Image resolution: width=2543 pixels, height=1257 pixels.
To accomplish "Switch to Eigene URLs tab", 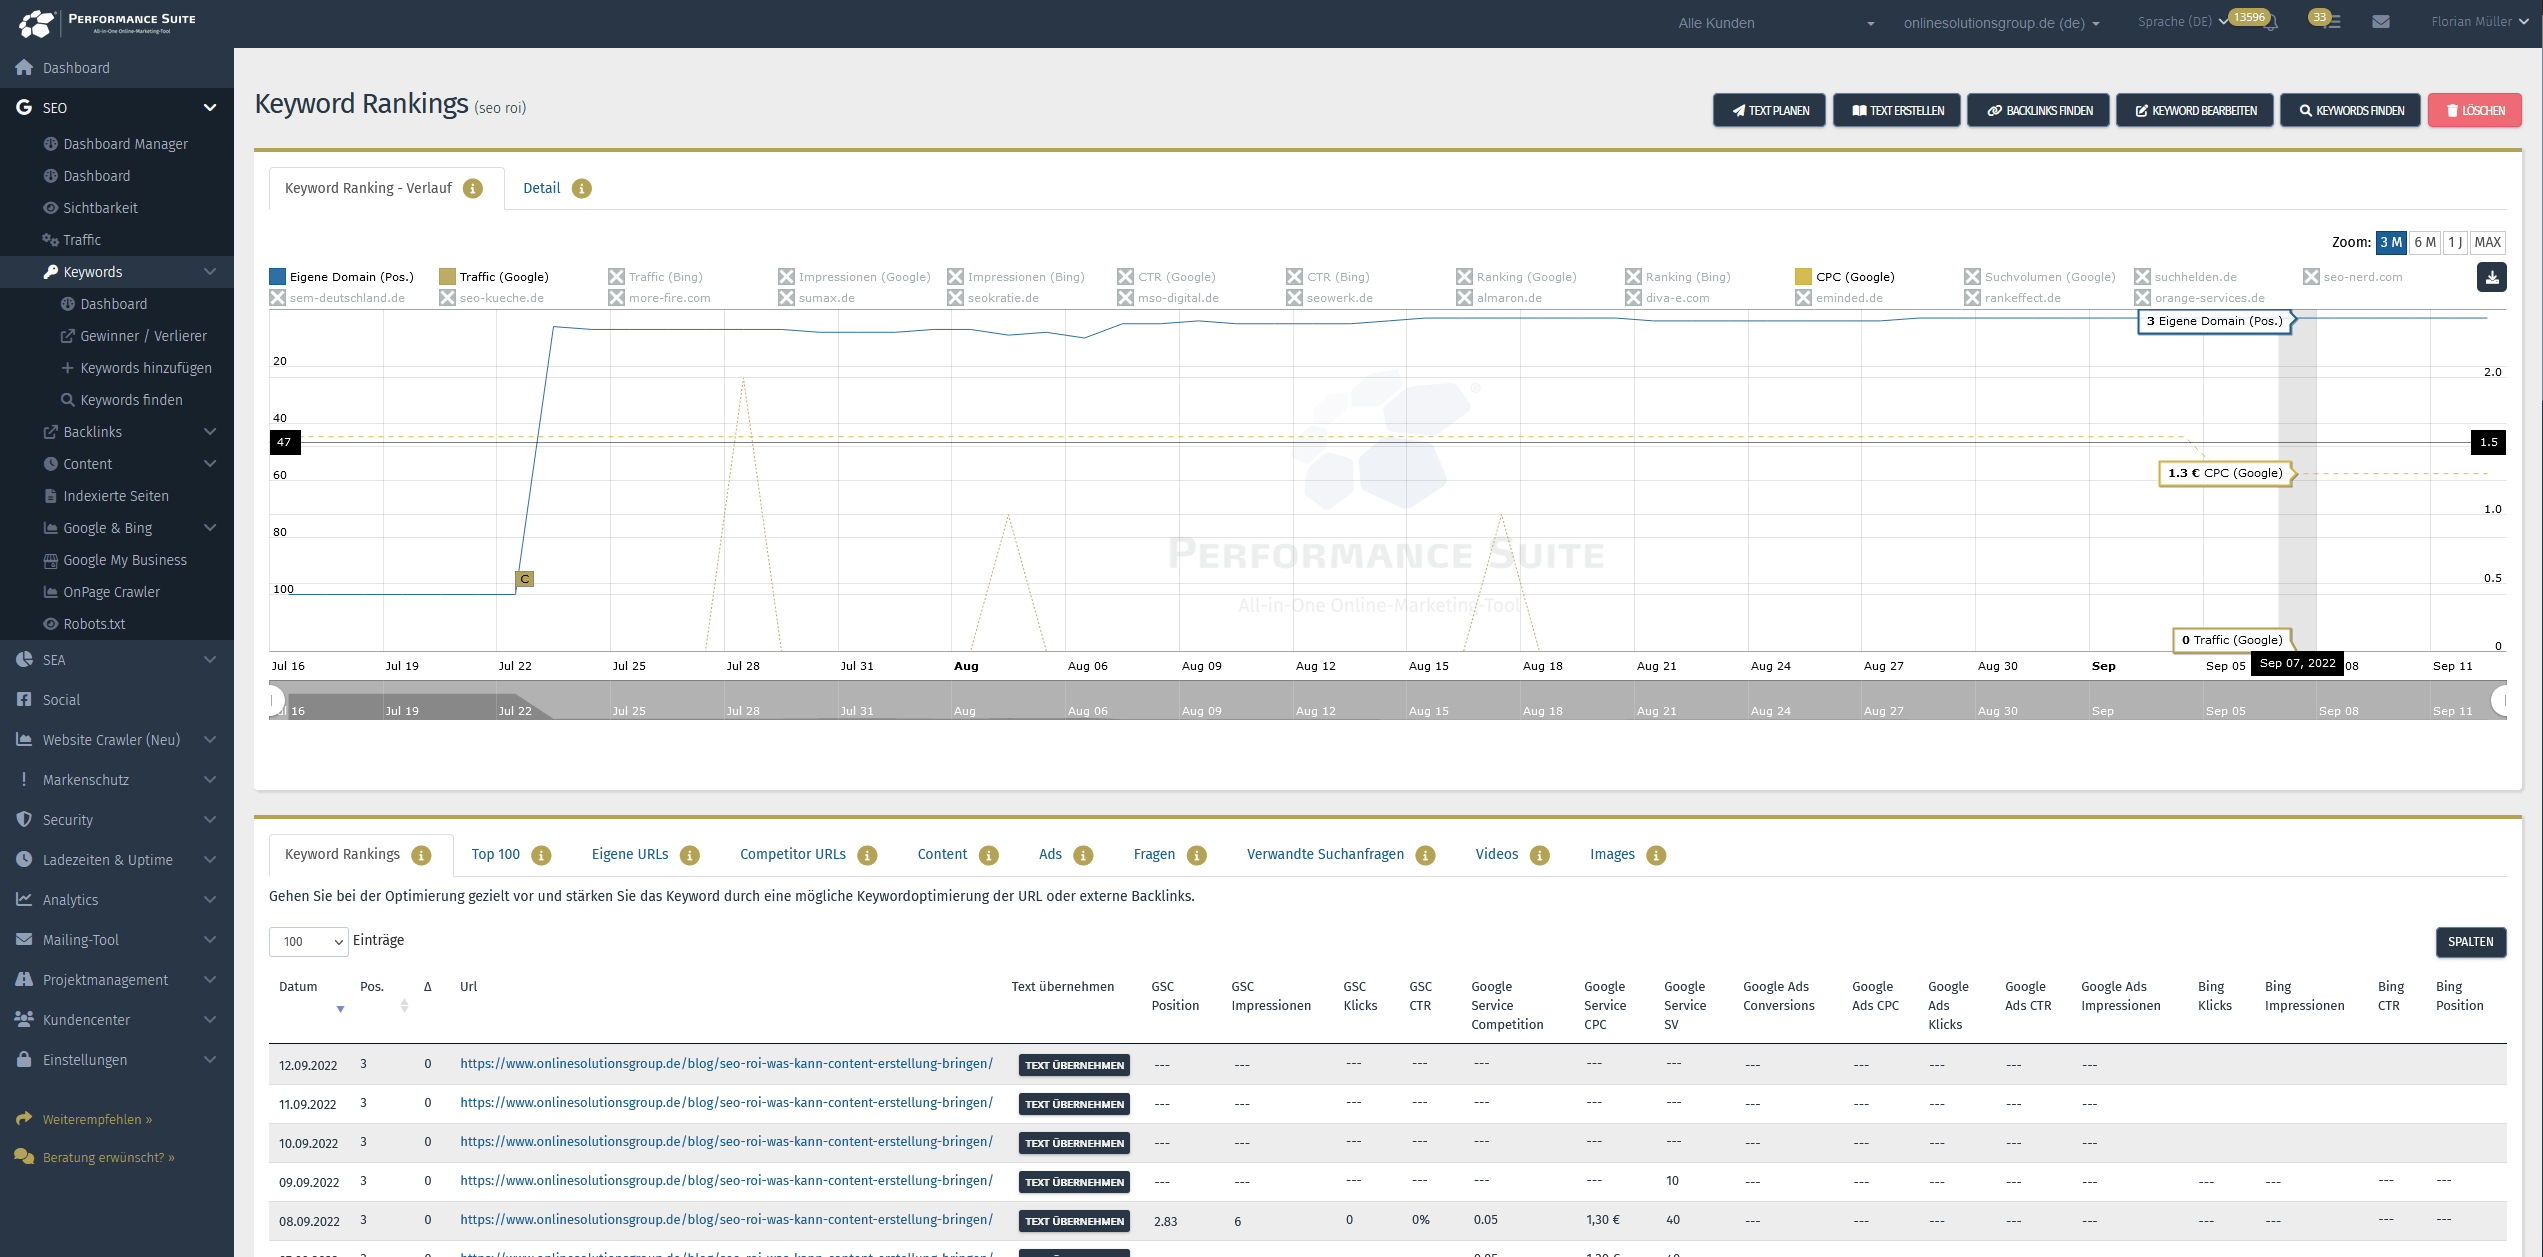I will pyautogui.click(x=630, y=854).
